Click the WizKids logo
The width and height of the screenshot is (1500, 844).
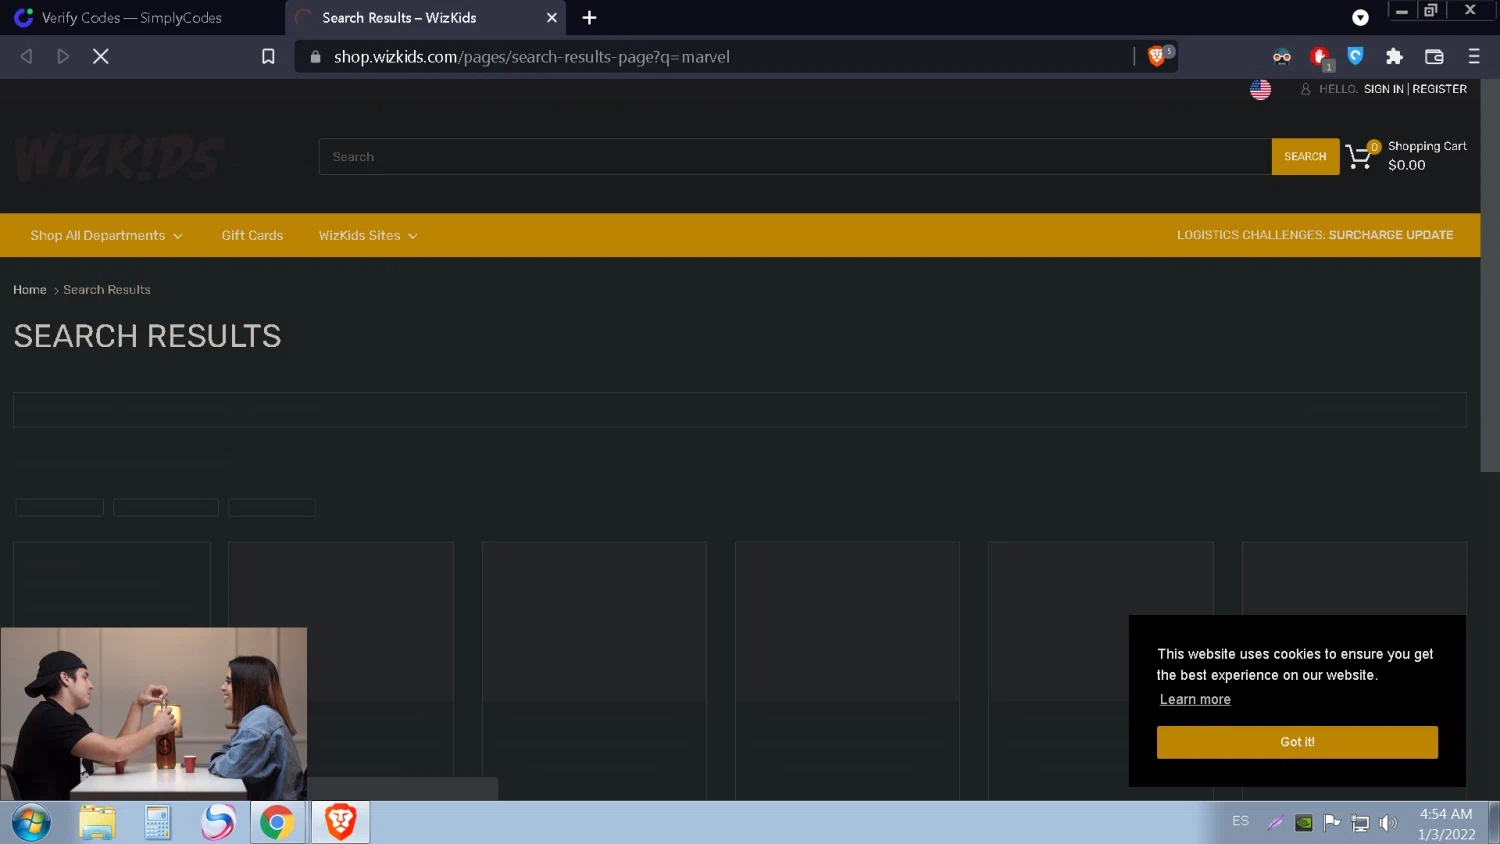[118, 158]
